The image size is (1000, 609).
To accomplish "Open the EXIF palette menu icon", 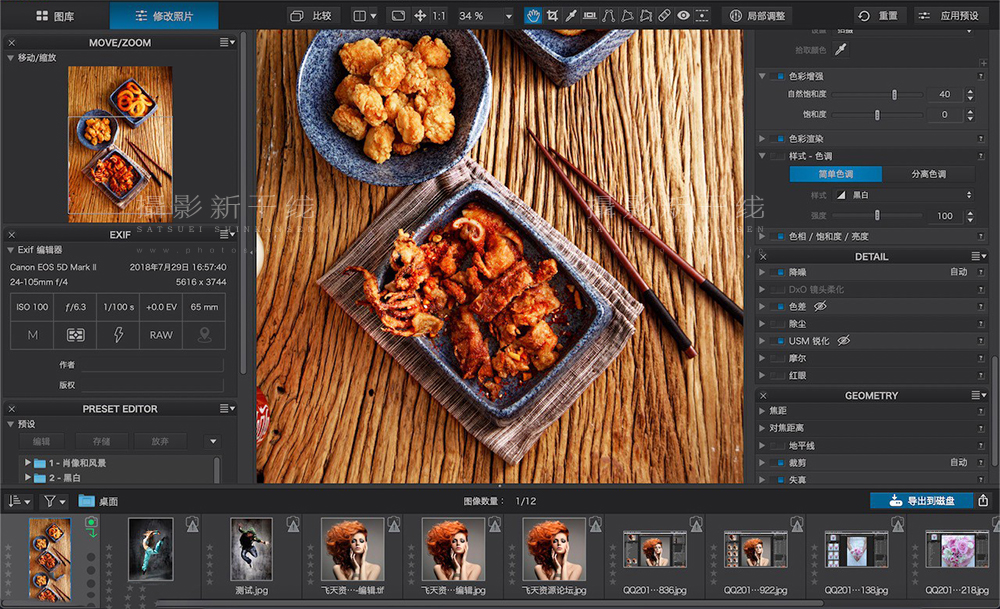I will 227,235.
